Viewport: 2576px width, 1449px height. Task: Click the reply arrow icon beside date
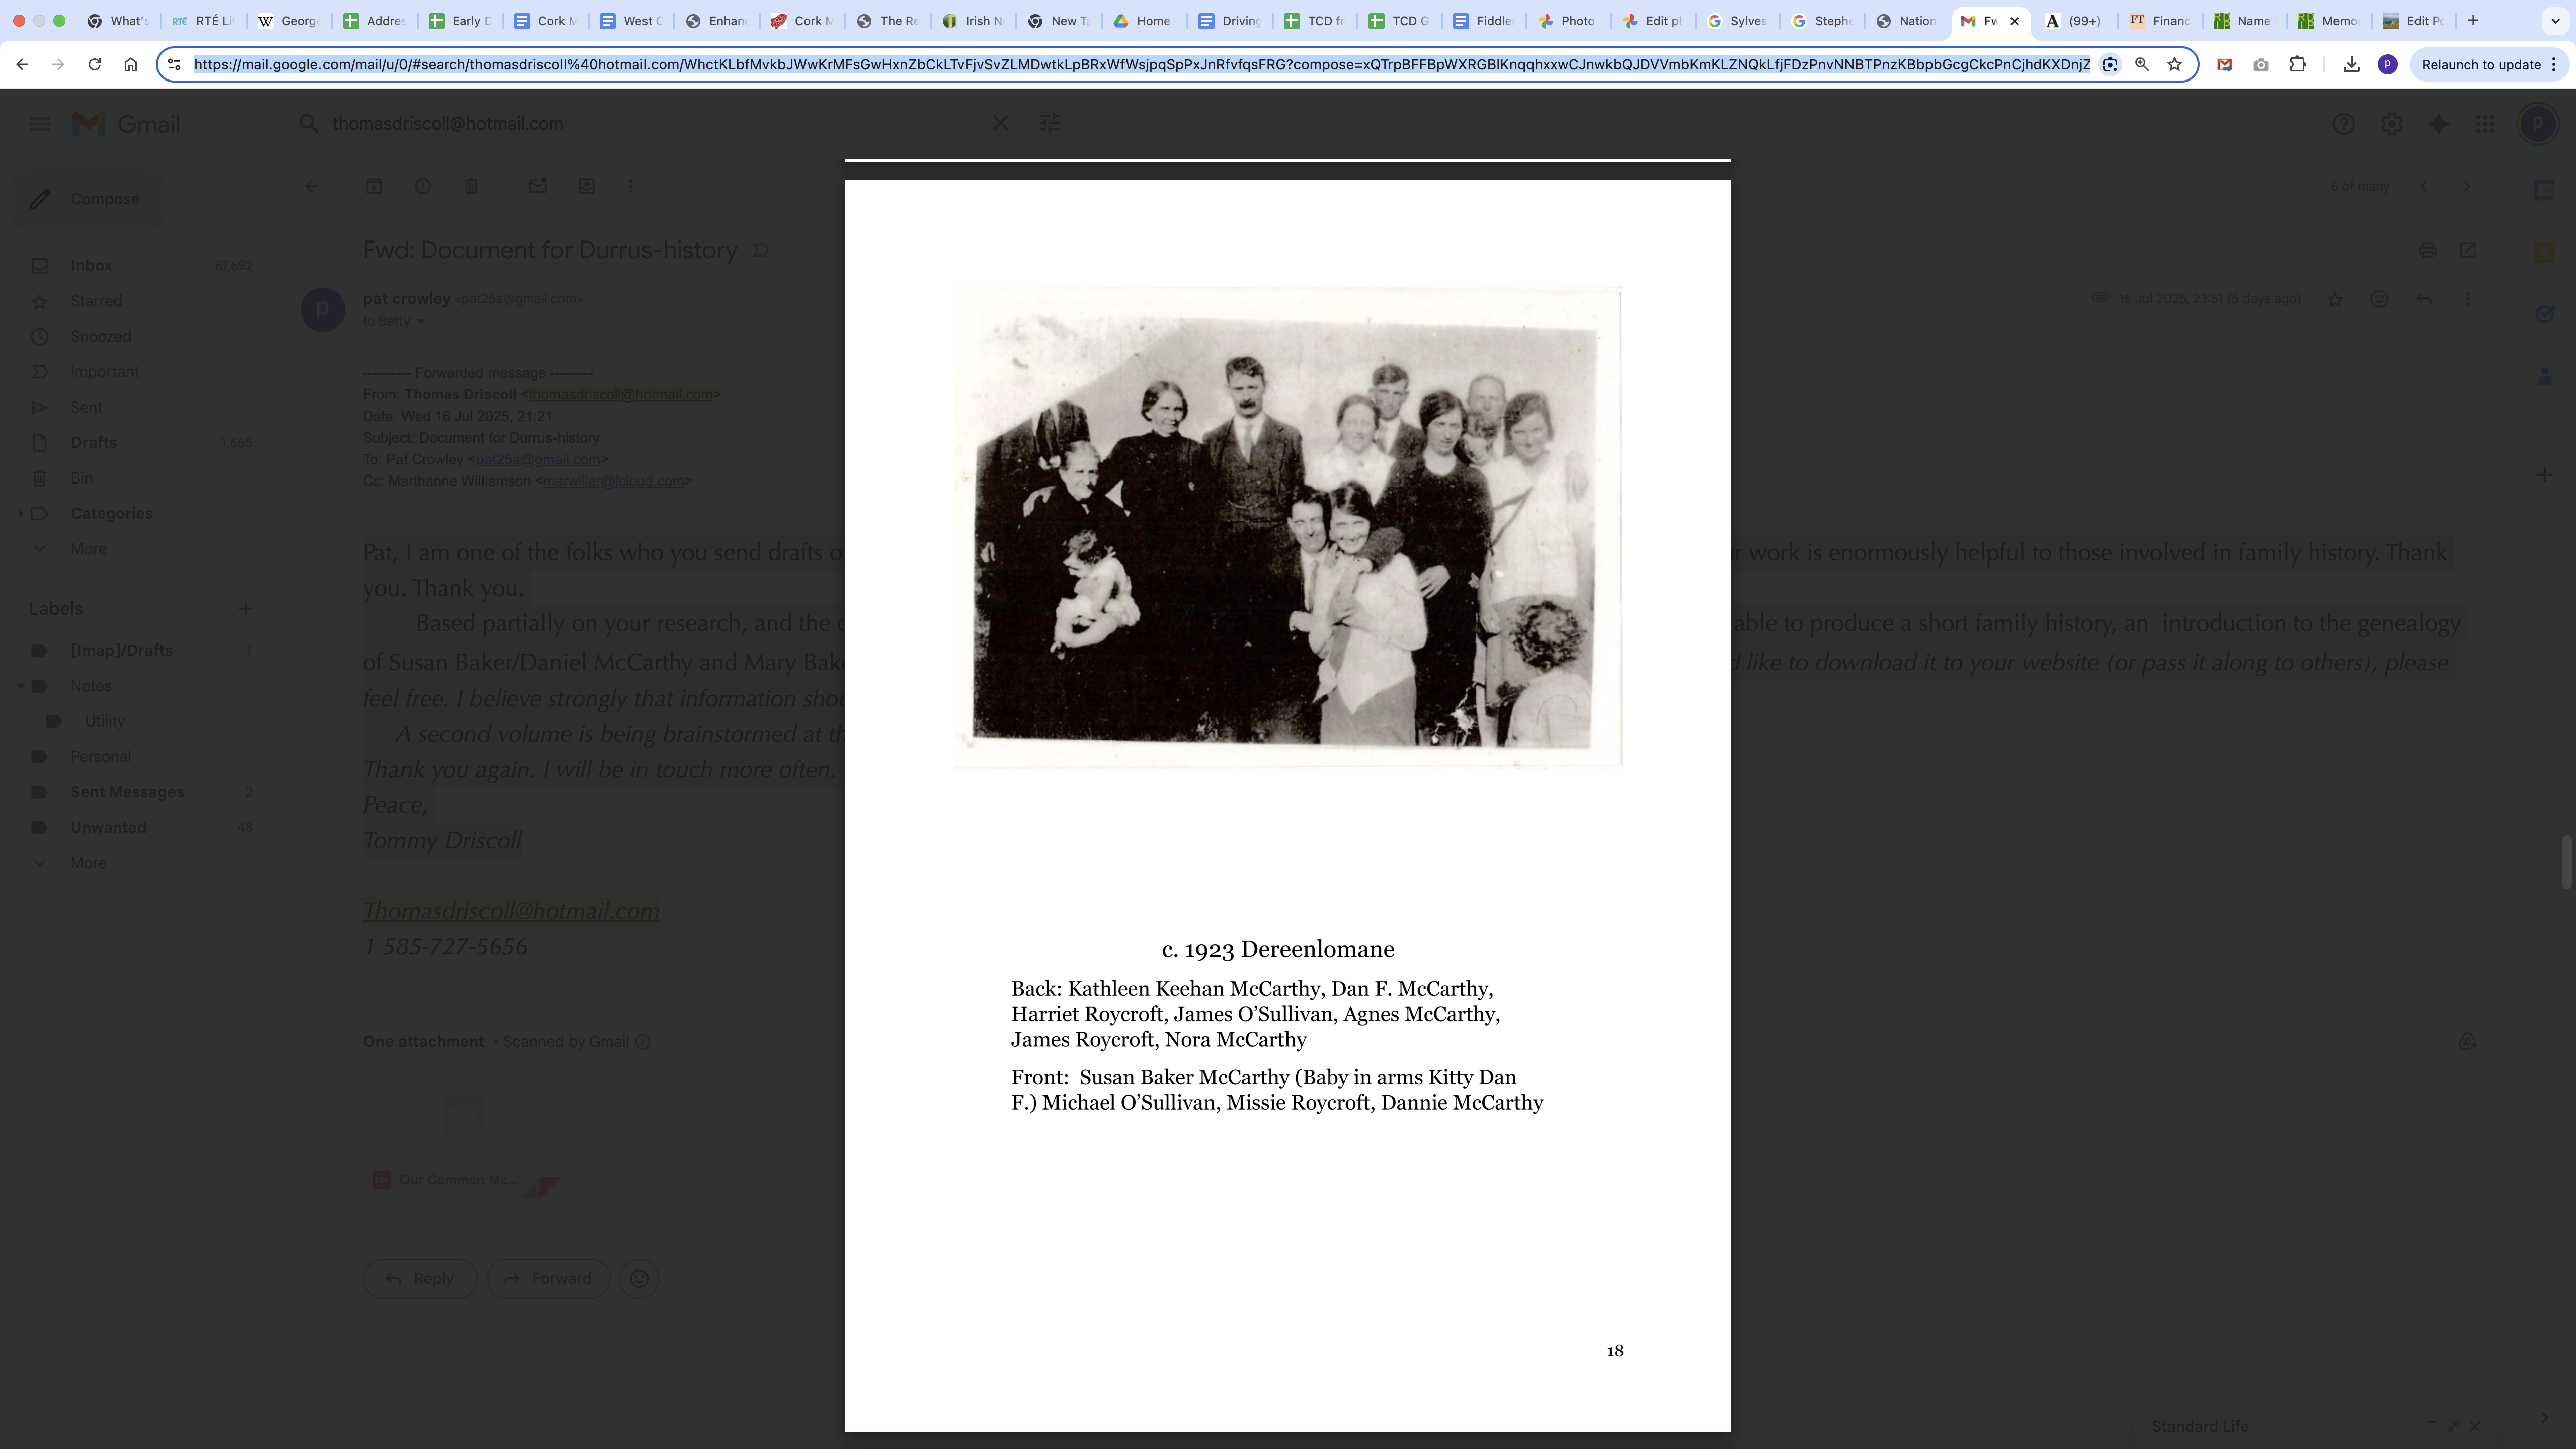click(x=2423, y=299)
